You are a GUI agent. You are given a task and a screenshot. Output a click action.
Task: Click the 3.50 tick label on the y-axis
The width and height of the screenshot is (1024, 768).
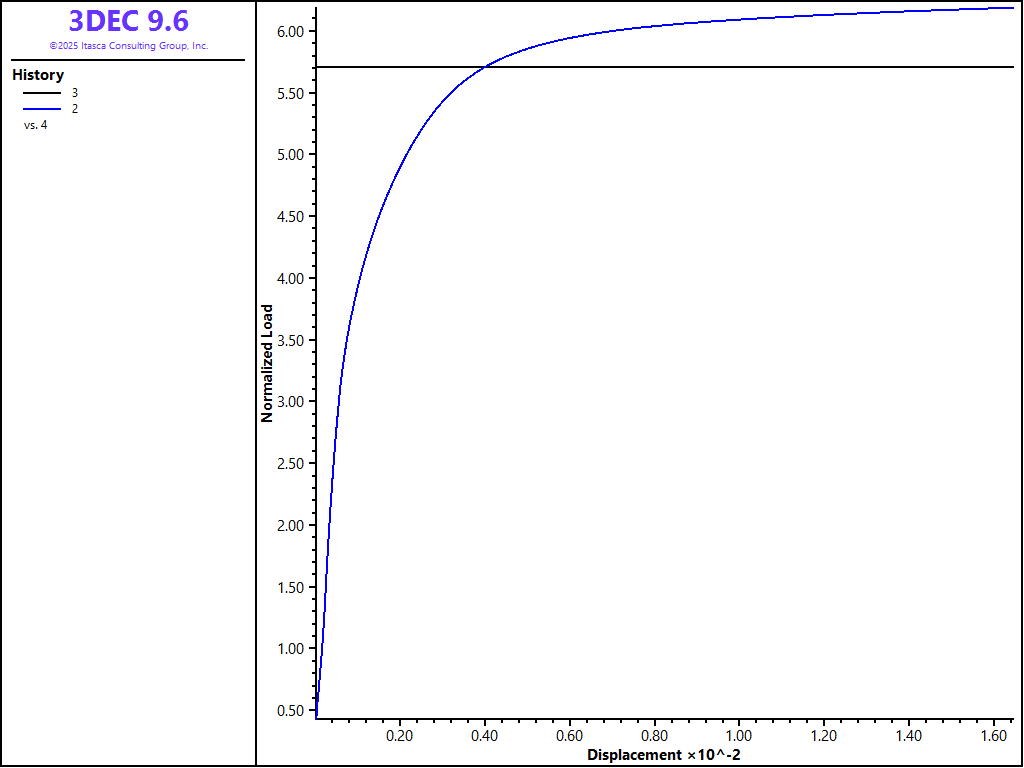click(290, 340)
